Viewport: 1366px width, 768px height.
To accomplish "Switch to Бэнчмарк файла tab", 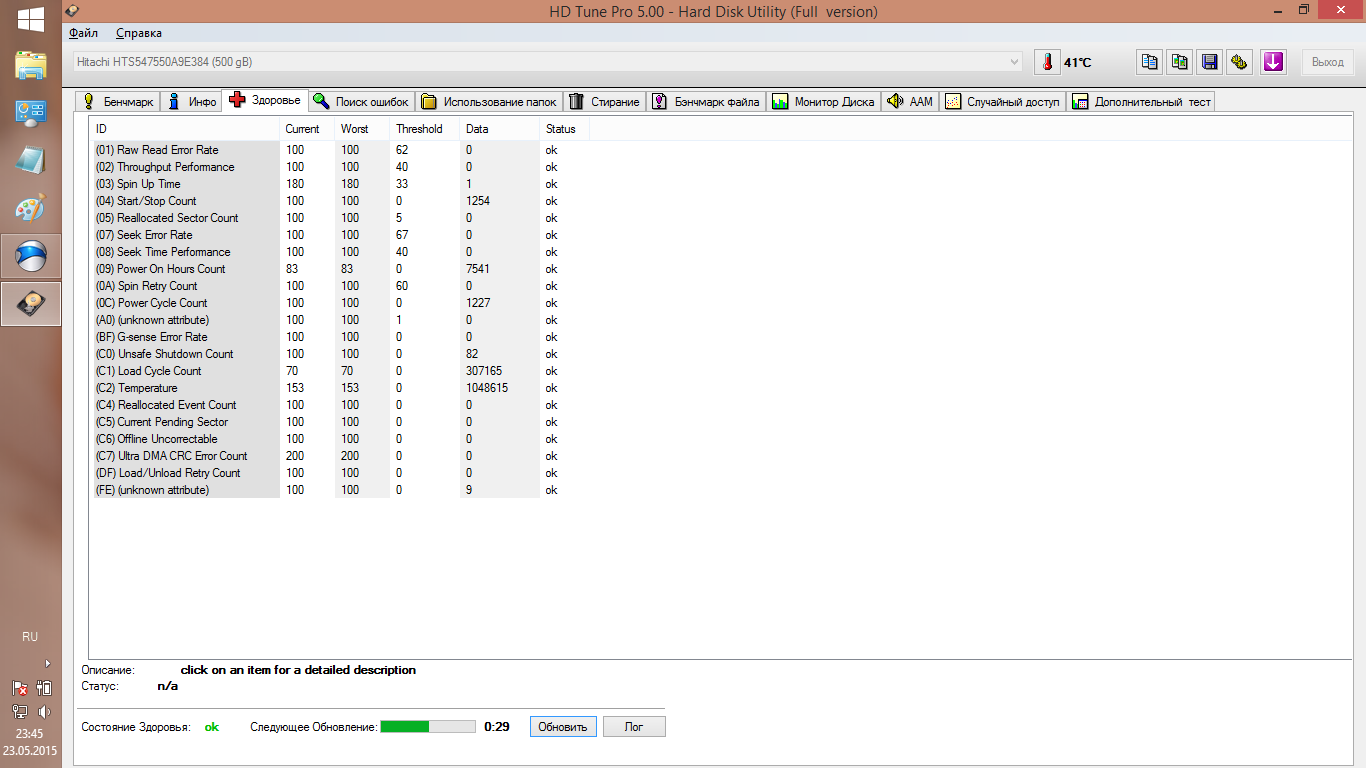I will coord(706,102).
